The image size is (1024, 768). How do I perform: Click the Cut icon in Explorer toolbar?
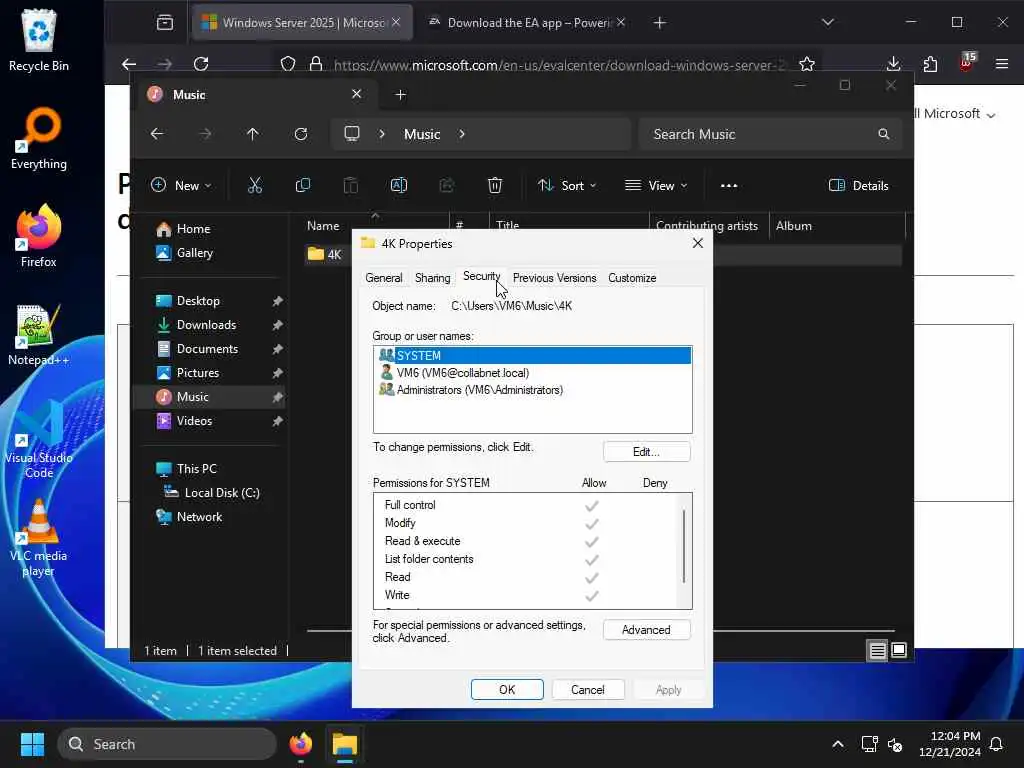[255, 185]
